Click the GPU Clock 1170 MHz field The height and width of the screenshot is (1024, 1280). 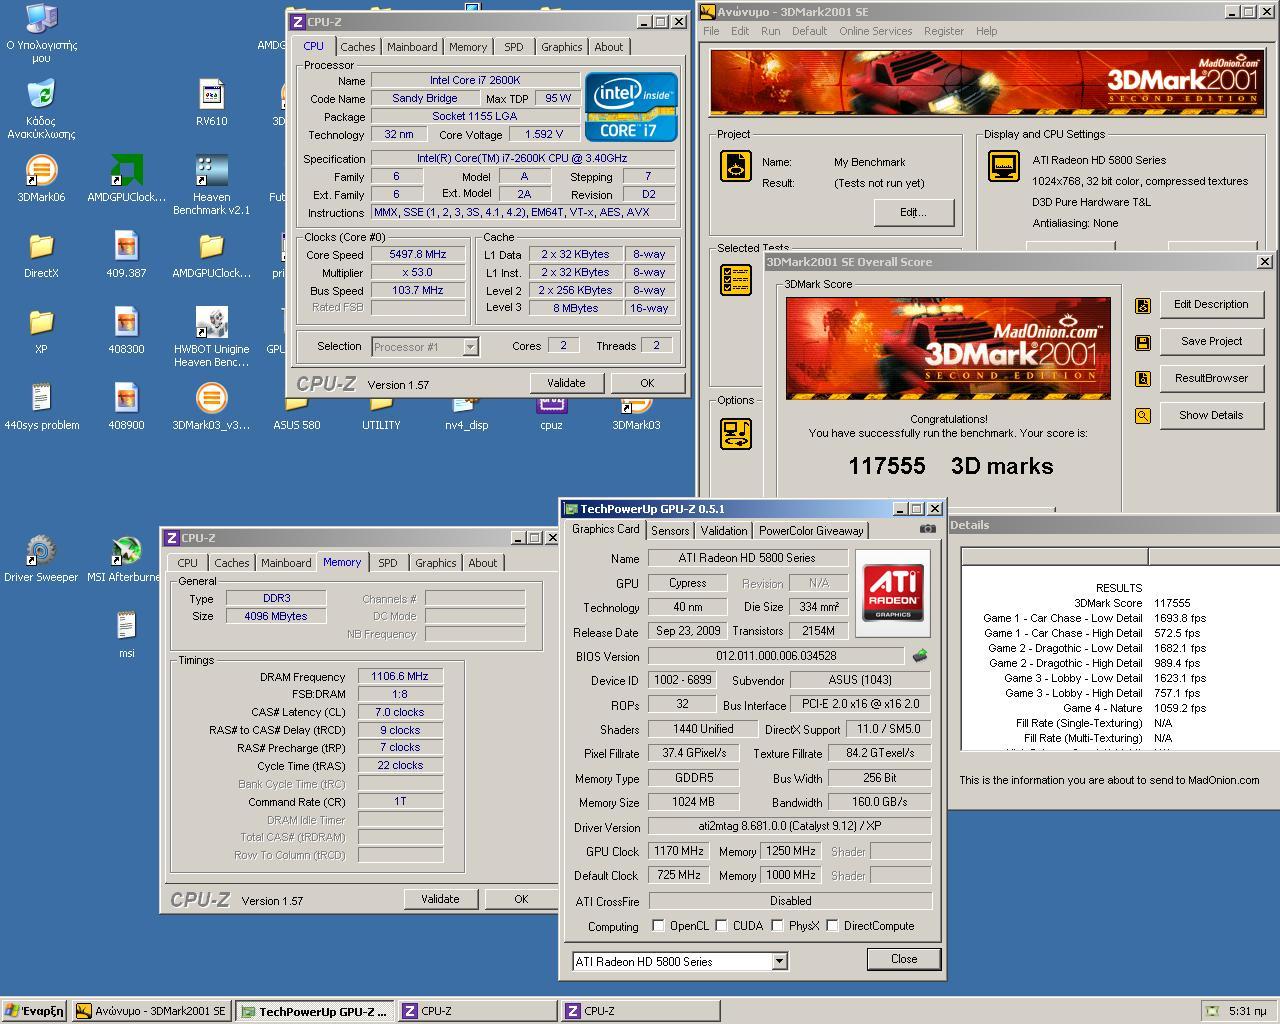tap(679, 851)
